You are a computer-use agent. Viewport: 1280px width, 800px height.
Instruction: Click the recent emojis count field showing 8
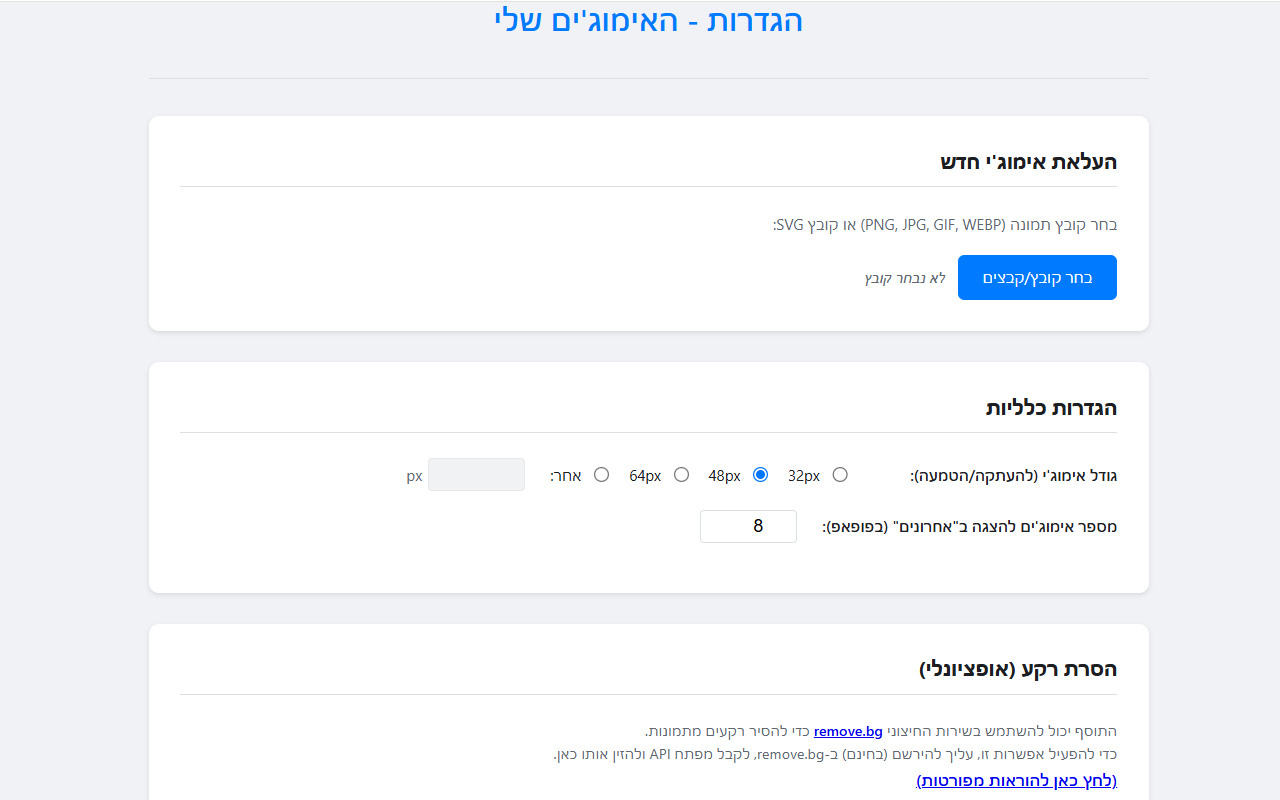click(748, 526)
